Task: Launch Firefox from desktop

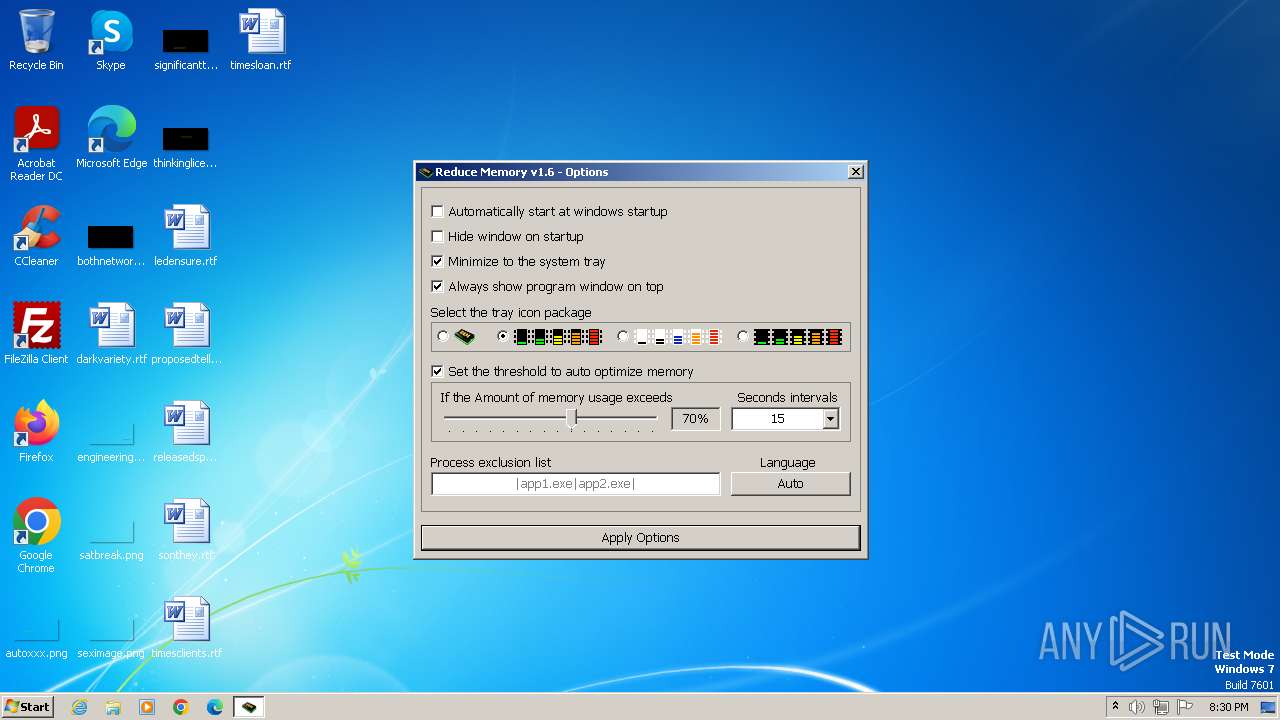Action: 36,432
